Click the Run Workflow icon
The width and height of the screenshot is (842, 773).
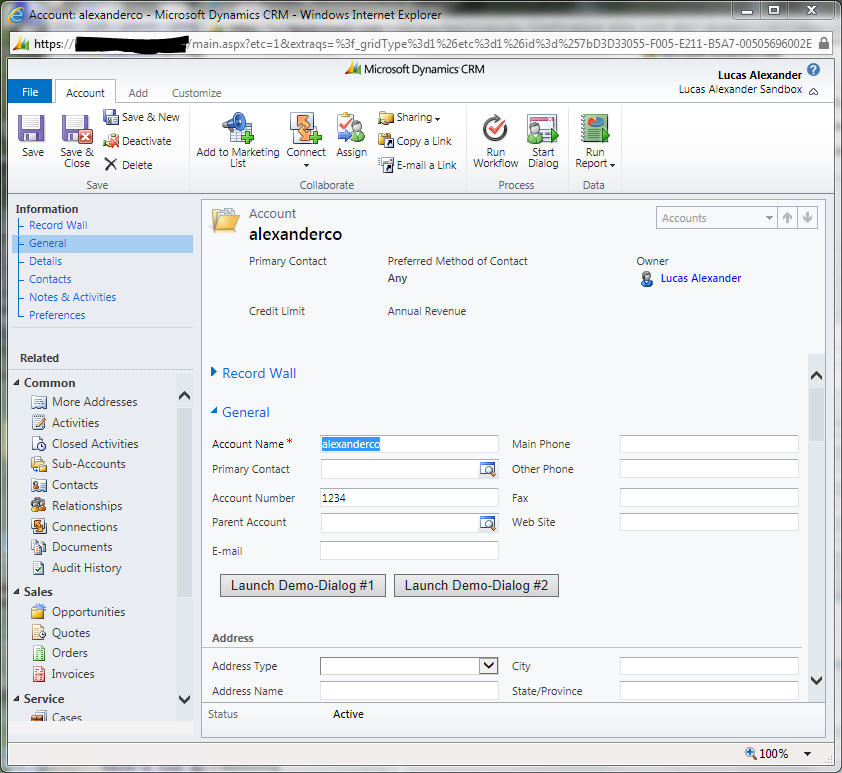495,128
